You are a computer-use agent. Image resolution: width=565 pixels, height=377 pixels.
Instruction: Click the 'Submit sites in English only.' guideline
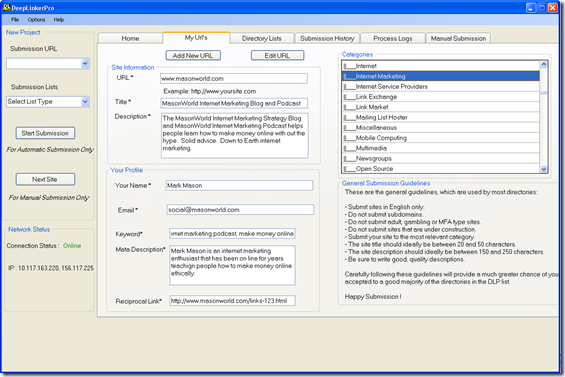384,207
